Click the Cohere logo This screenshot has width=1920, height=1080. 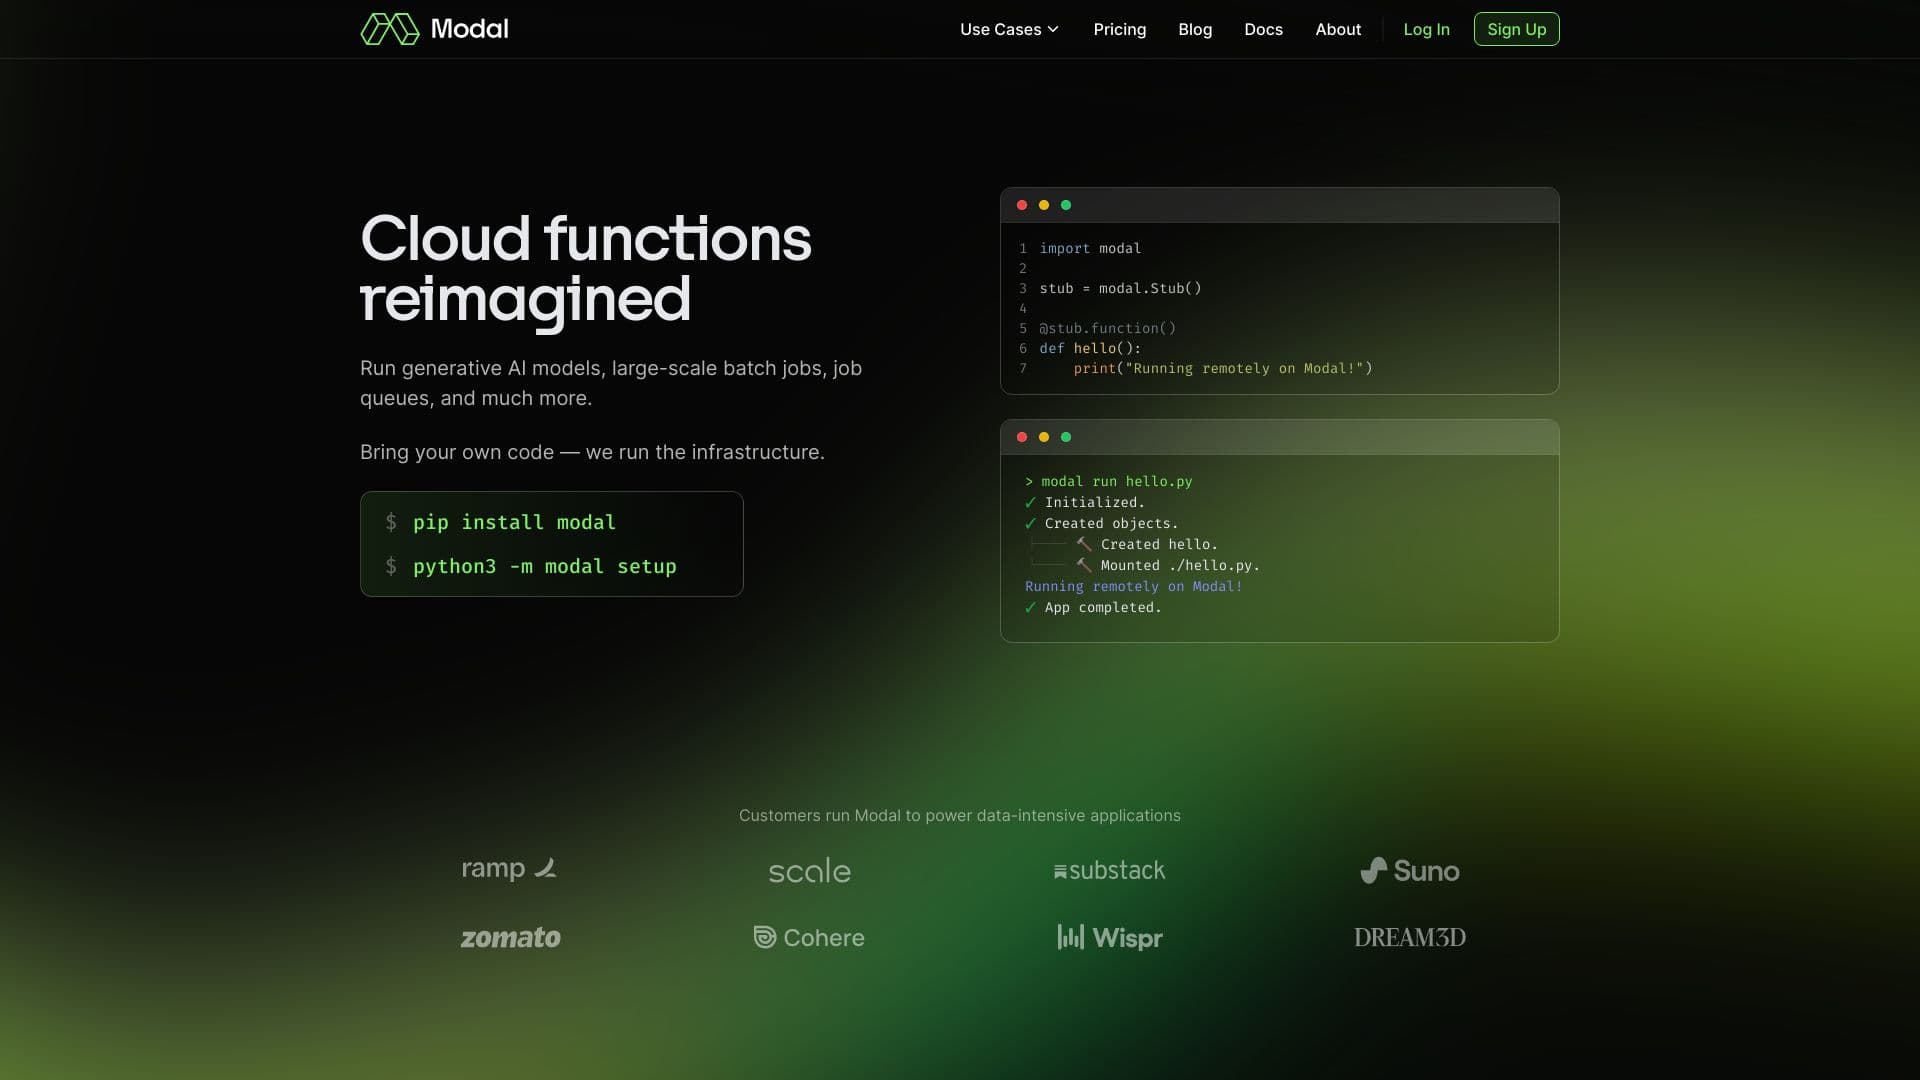click(x=809, y=937)
